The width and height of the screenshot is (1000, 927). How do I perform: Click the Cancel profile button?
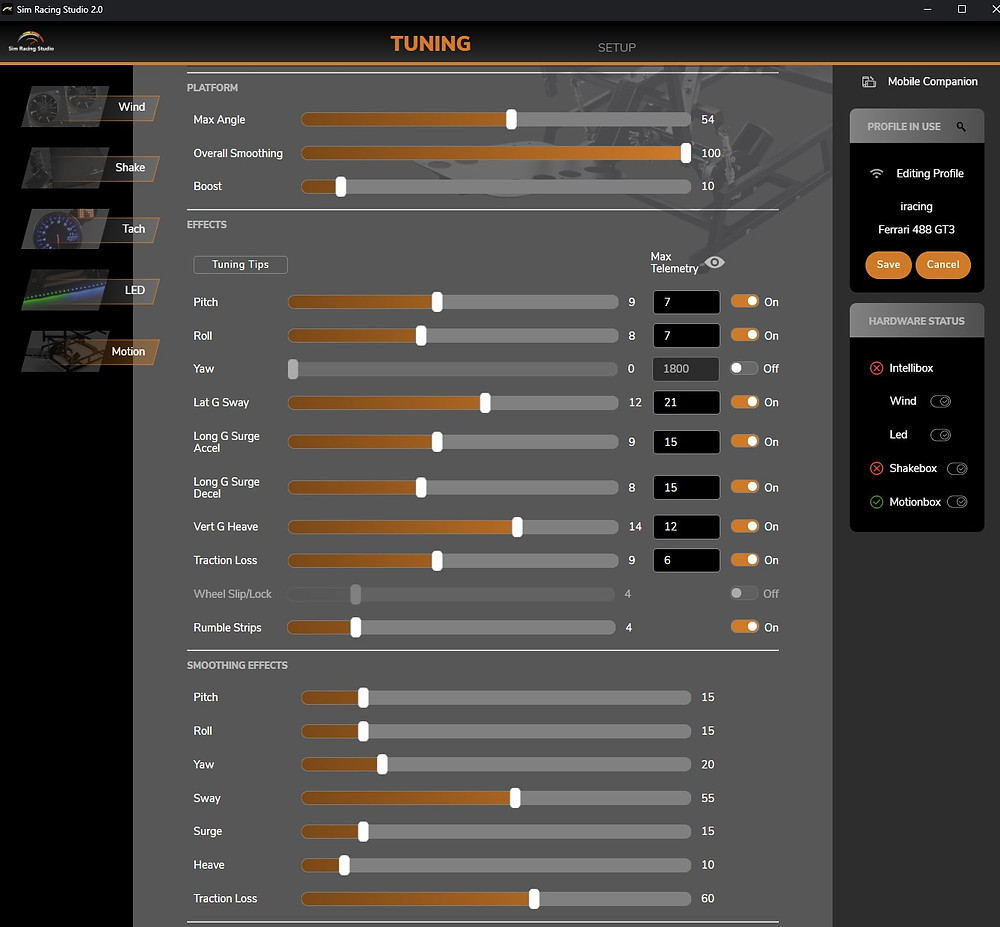(x=943, y=265)
